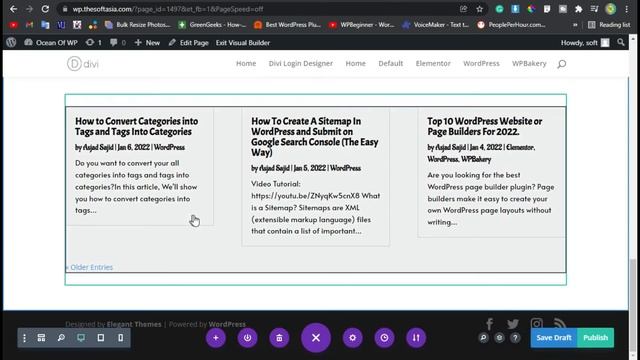Open the Facebook icon in footer

(x=489, y=324)
